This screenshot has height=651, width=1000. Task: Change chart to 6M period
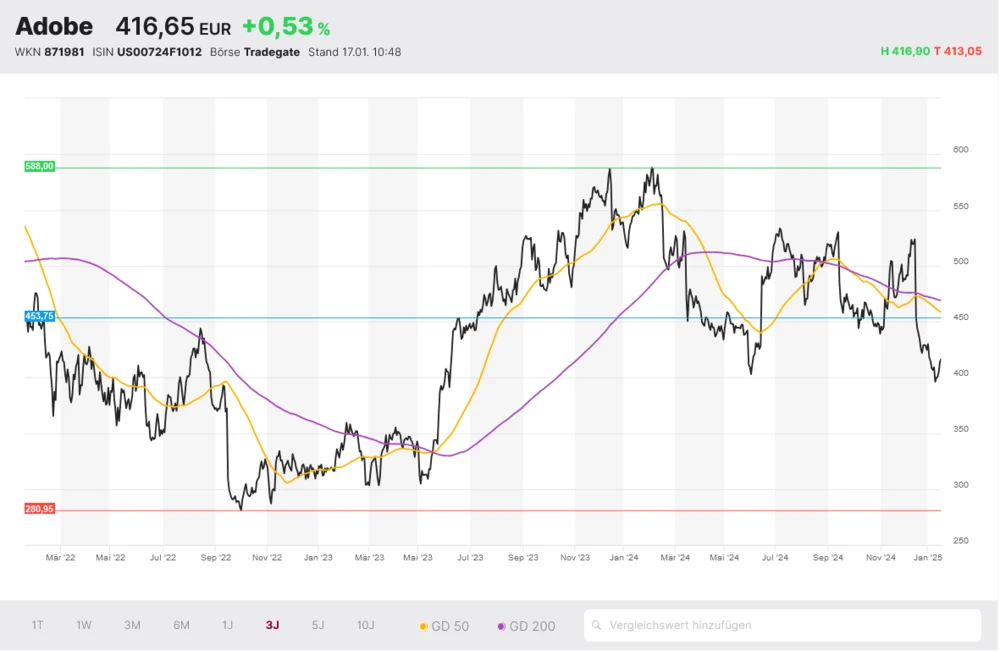click(x=181, y=625)
